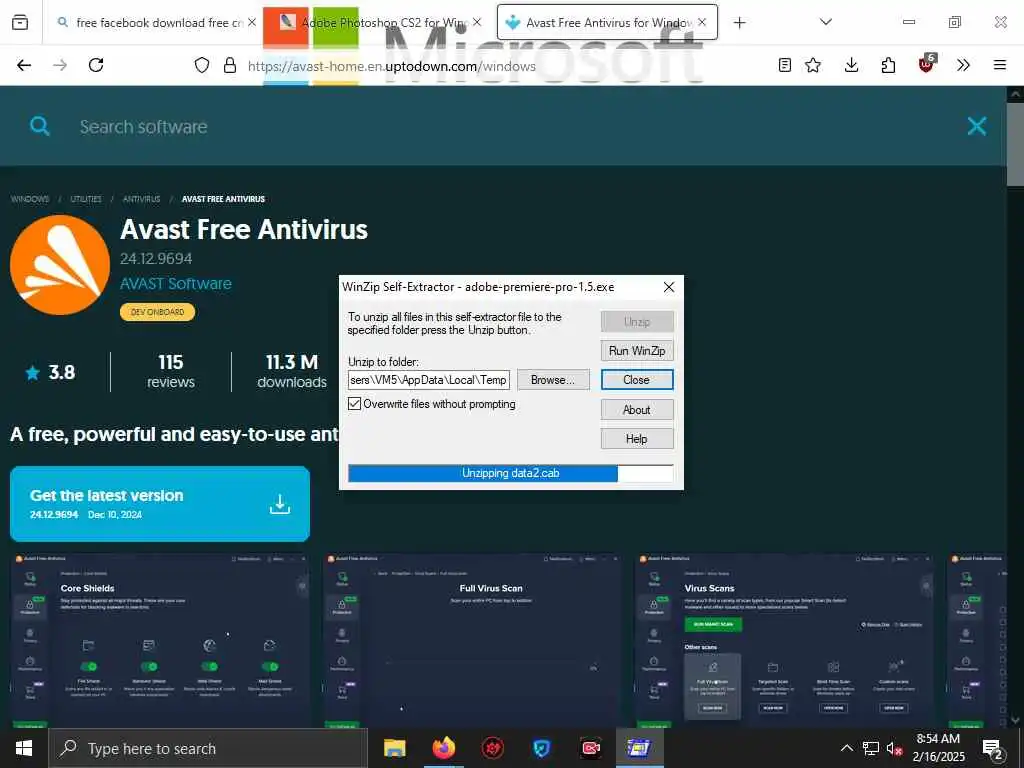This screenshot has width=1024, height=768.
Task: Click the Firefox forward arrow
Action: [x=60, y=65]
